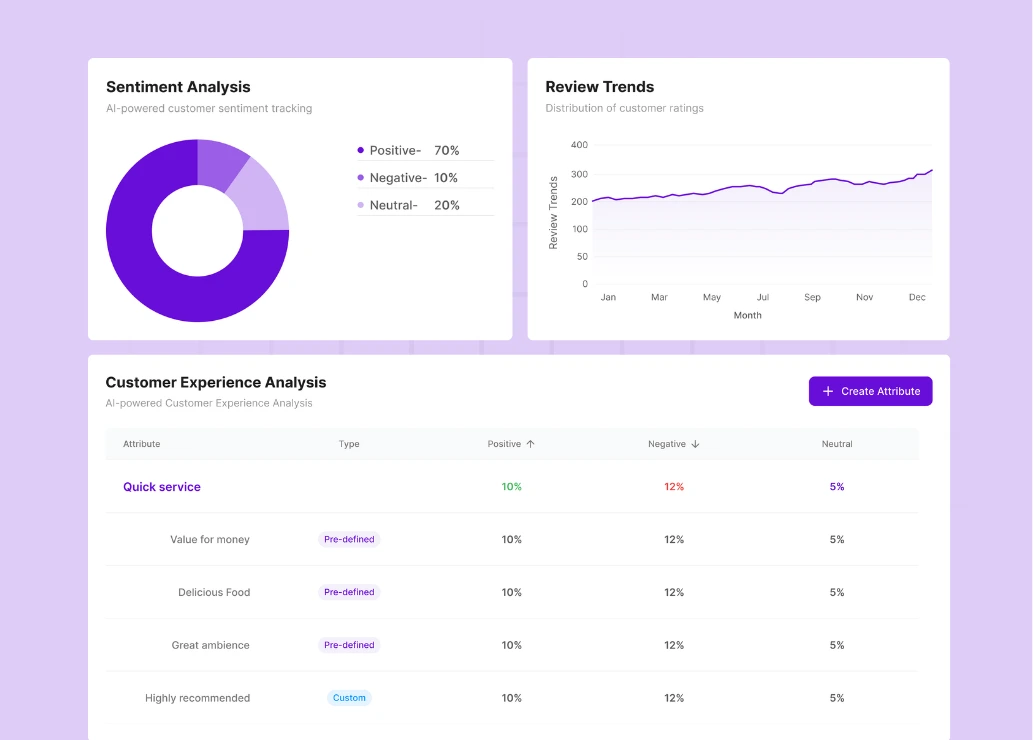Click Value for money 12% negative cell
This screenshot has width=1033, height=740.
(x=674, y=539)
